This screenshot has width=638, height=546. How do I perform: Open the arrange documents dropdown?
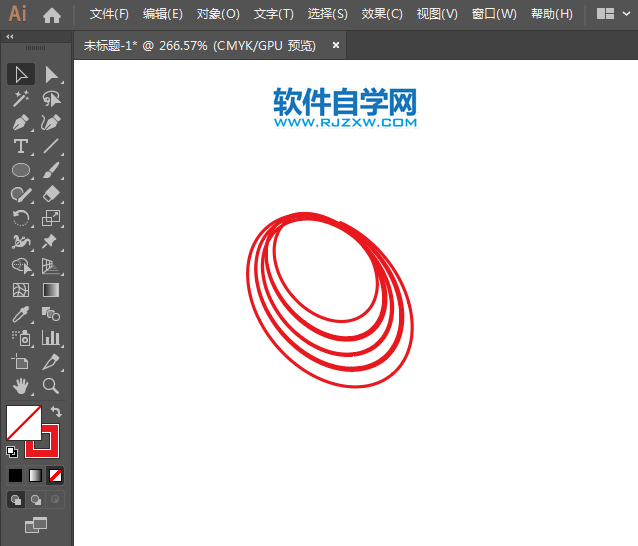pyautogui.click(x=613, y=14)
